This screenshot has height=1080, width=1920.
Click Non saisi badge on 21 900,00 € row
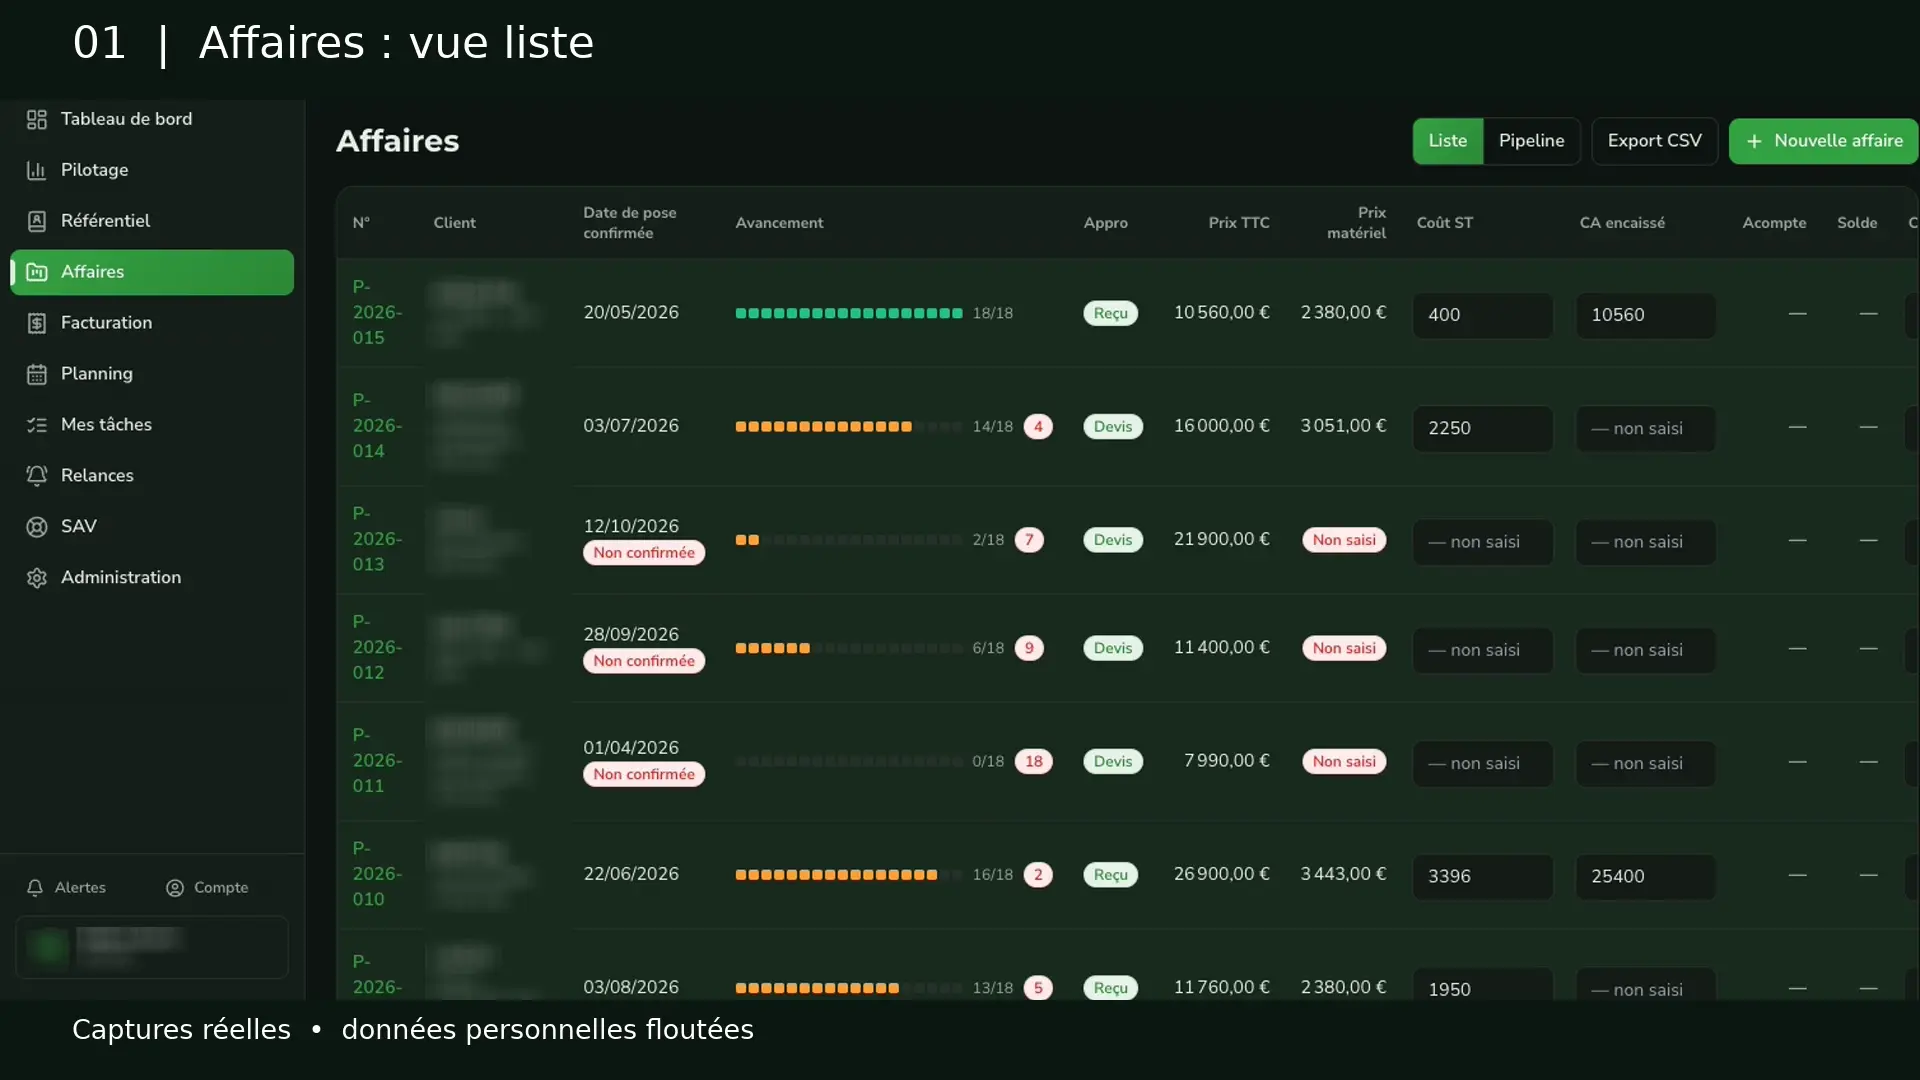click(x=1344, y=540)
